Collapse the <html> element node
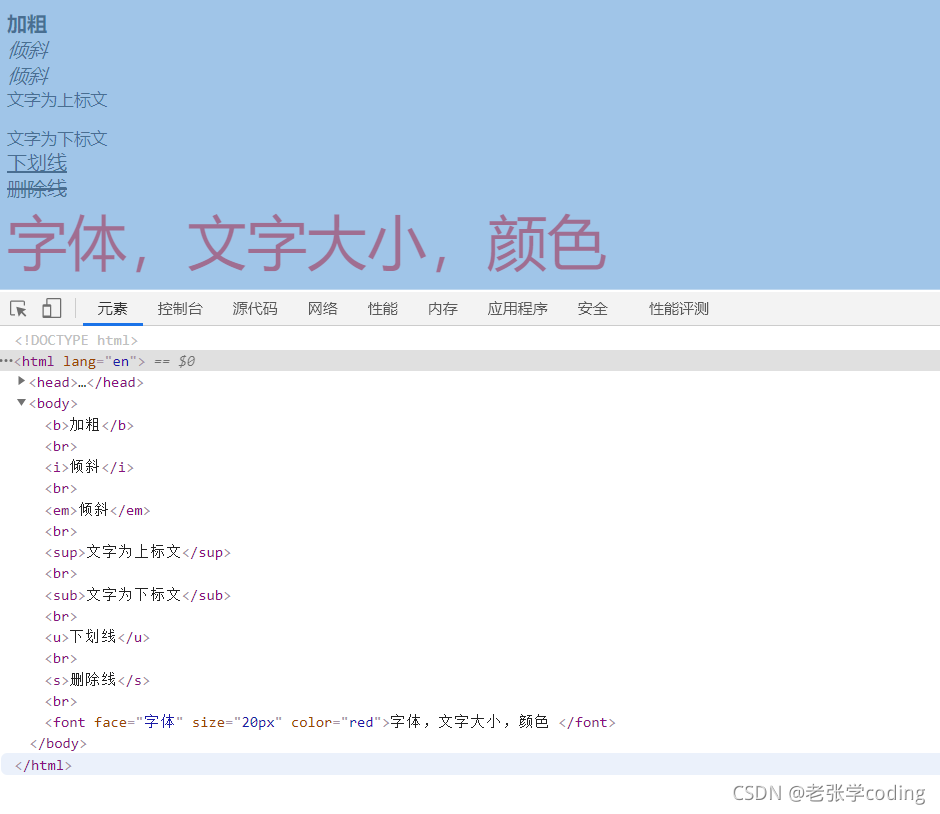This screenshot has height=814, width=940. point(6,360)
